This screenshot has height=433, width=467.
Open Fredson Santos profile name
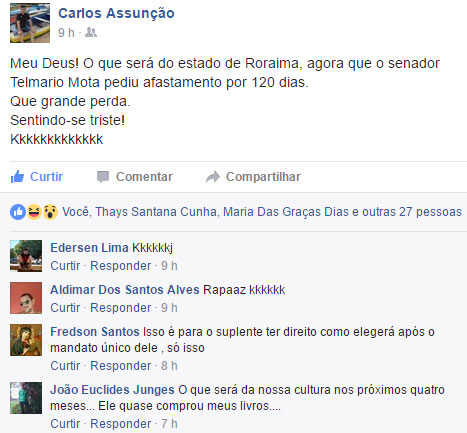click(95, 332)
